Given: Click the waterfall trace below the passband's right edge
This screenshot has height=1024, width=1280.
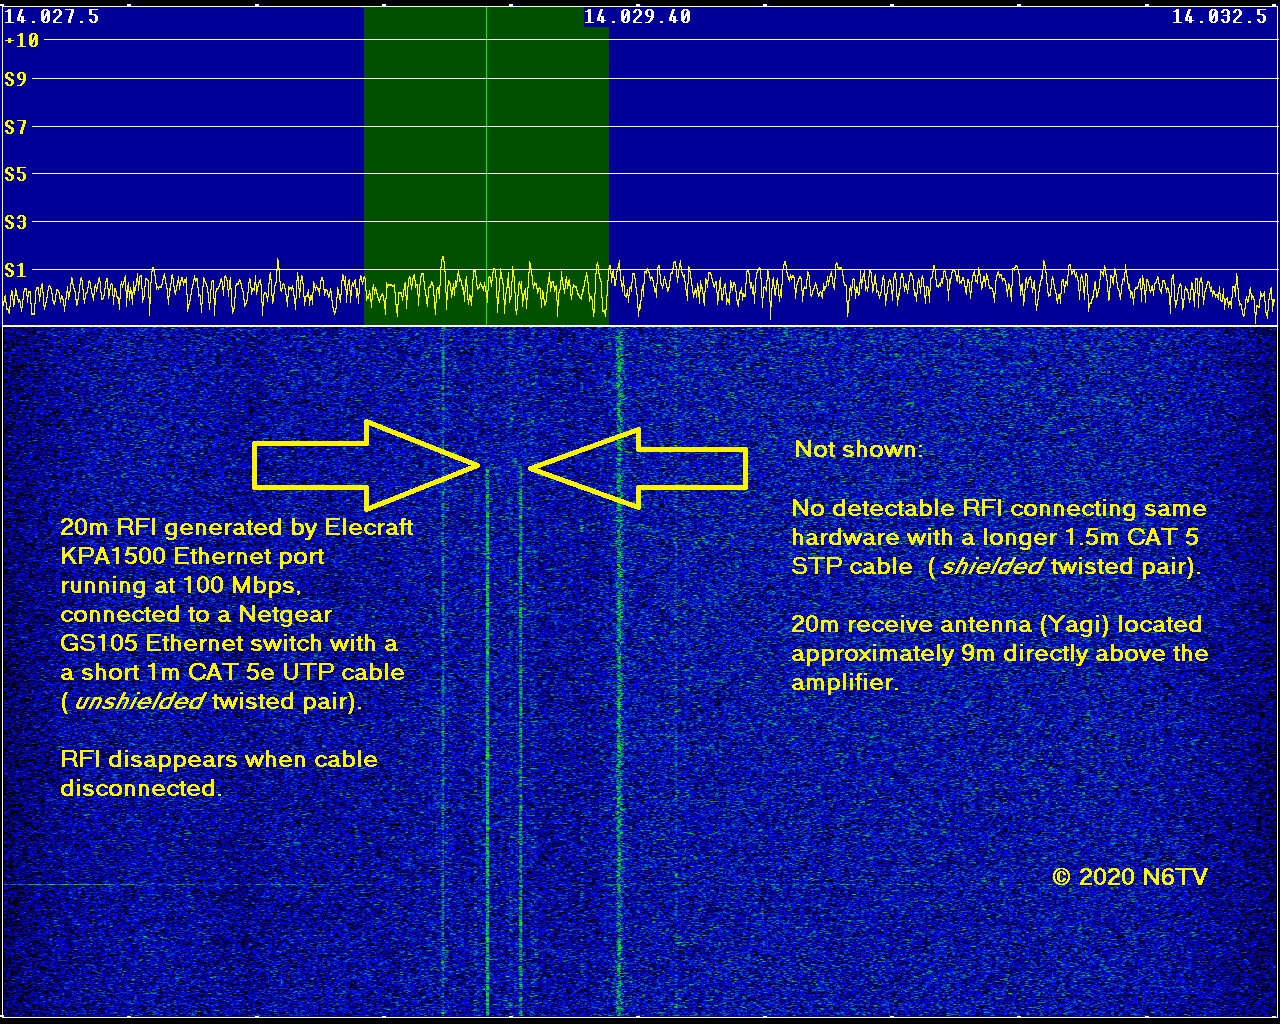Looking at the screenshot, I should [x=619, y=700].
